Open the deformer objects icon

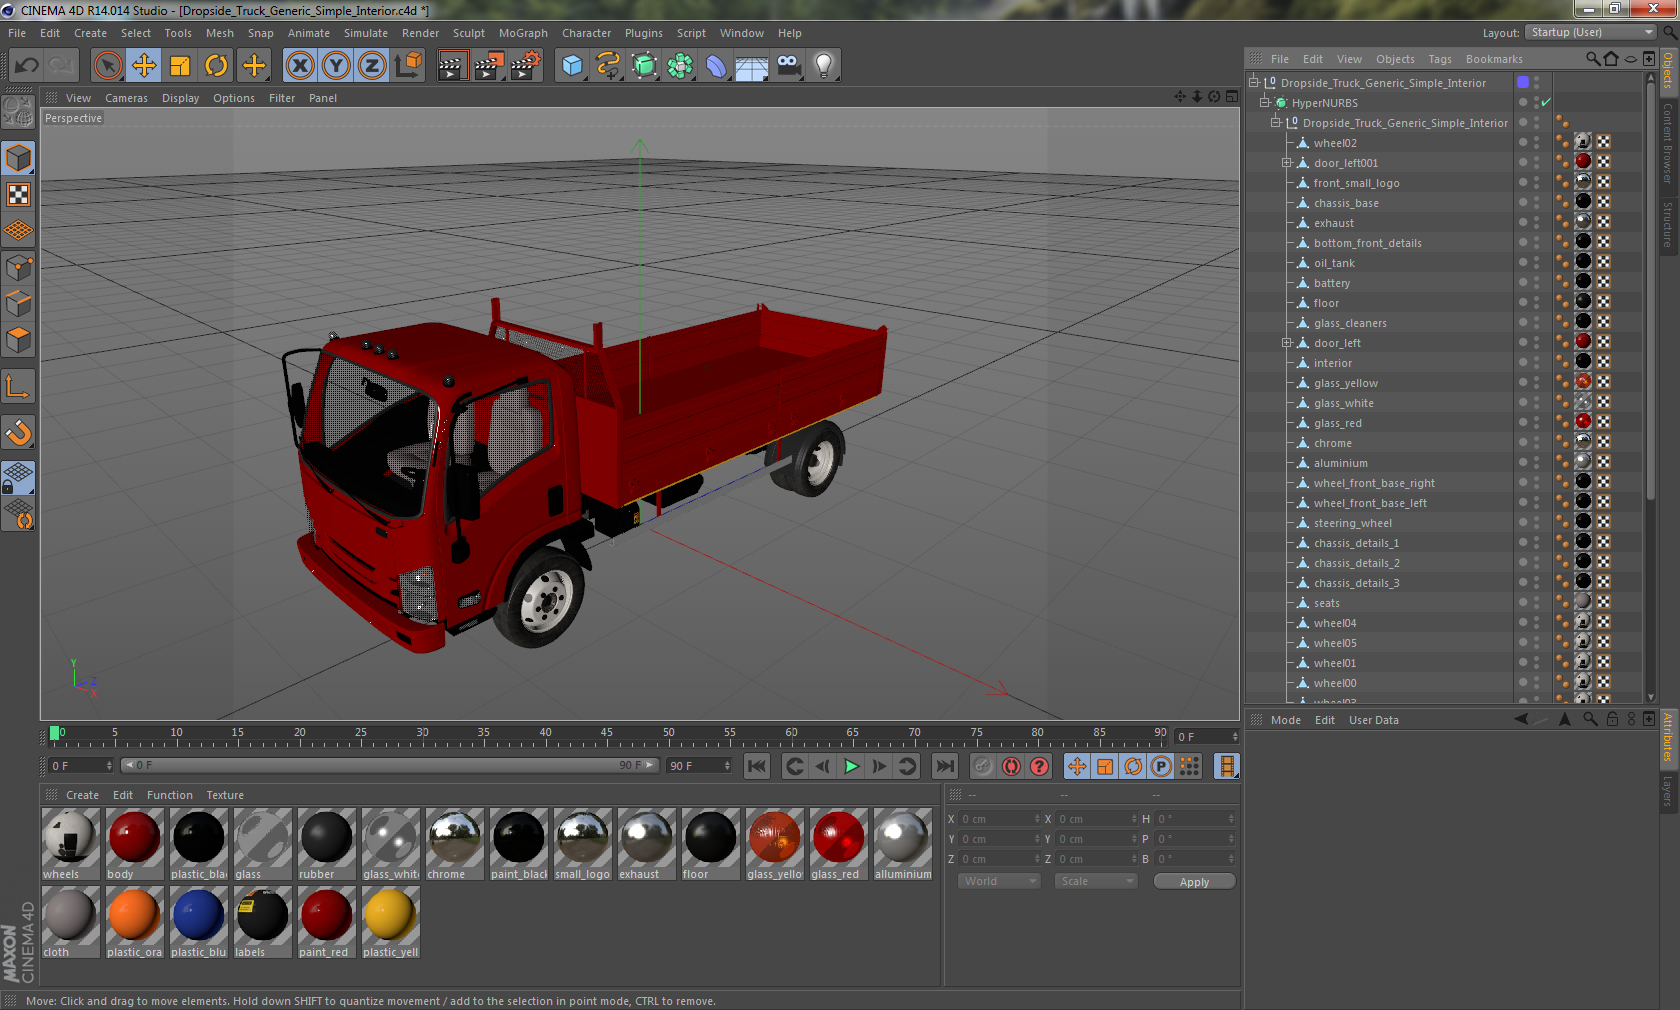(x=716, y=66)
